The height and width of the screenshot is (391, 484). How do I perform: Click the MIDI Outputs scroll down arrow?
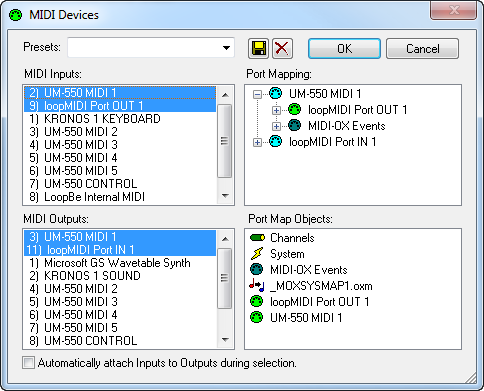click(225, 340)
